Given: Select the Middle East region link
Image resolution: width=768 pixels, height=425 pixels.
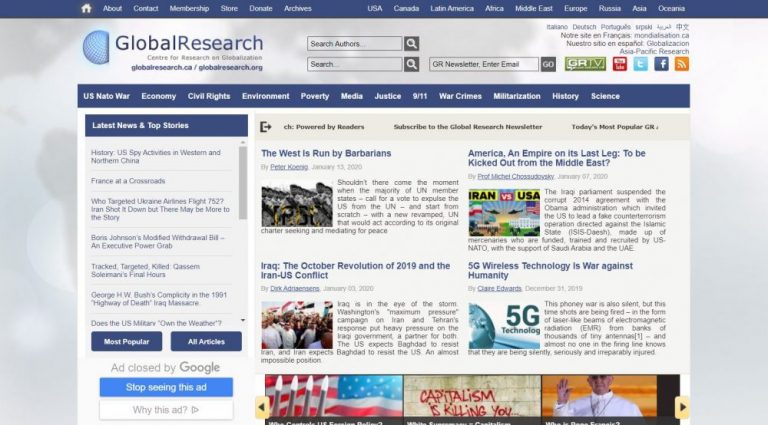Looking at the screenshot, I should [533, 8].
